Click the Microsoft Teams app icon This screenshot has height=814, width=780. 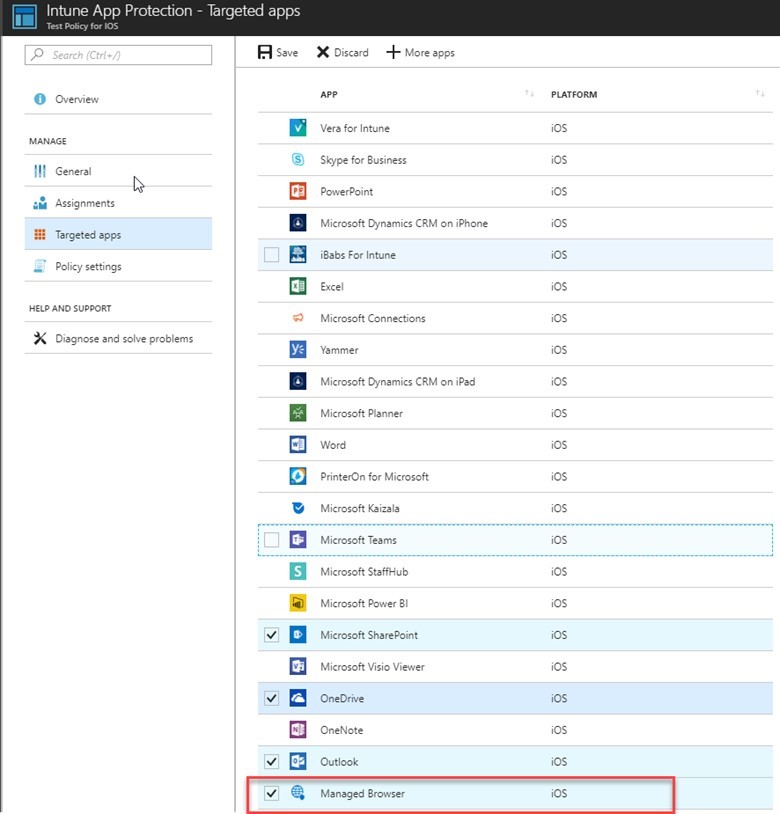pyautogui.click(x=296, y=539)
